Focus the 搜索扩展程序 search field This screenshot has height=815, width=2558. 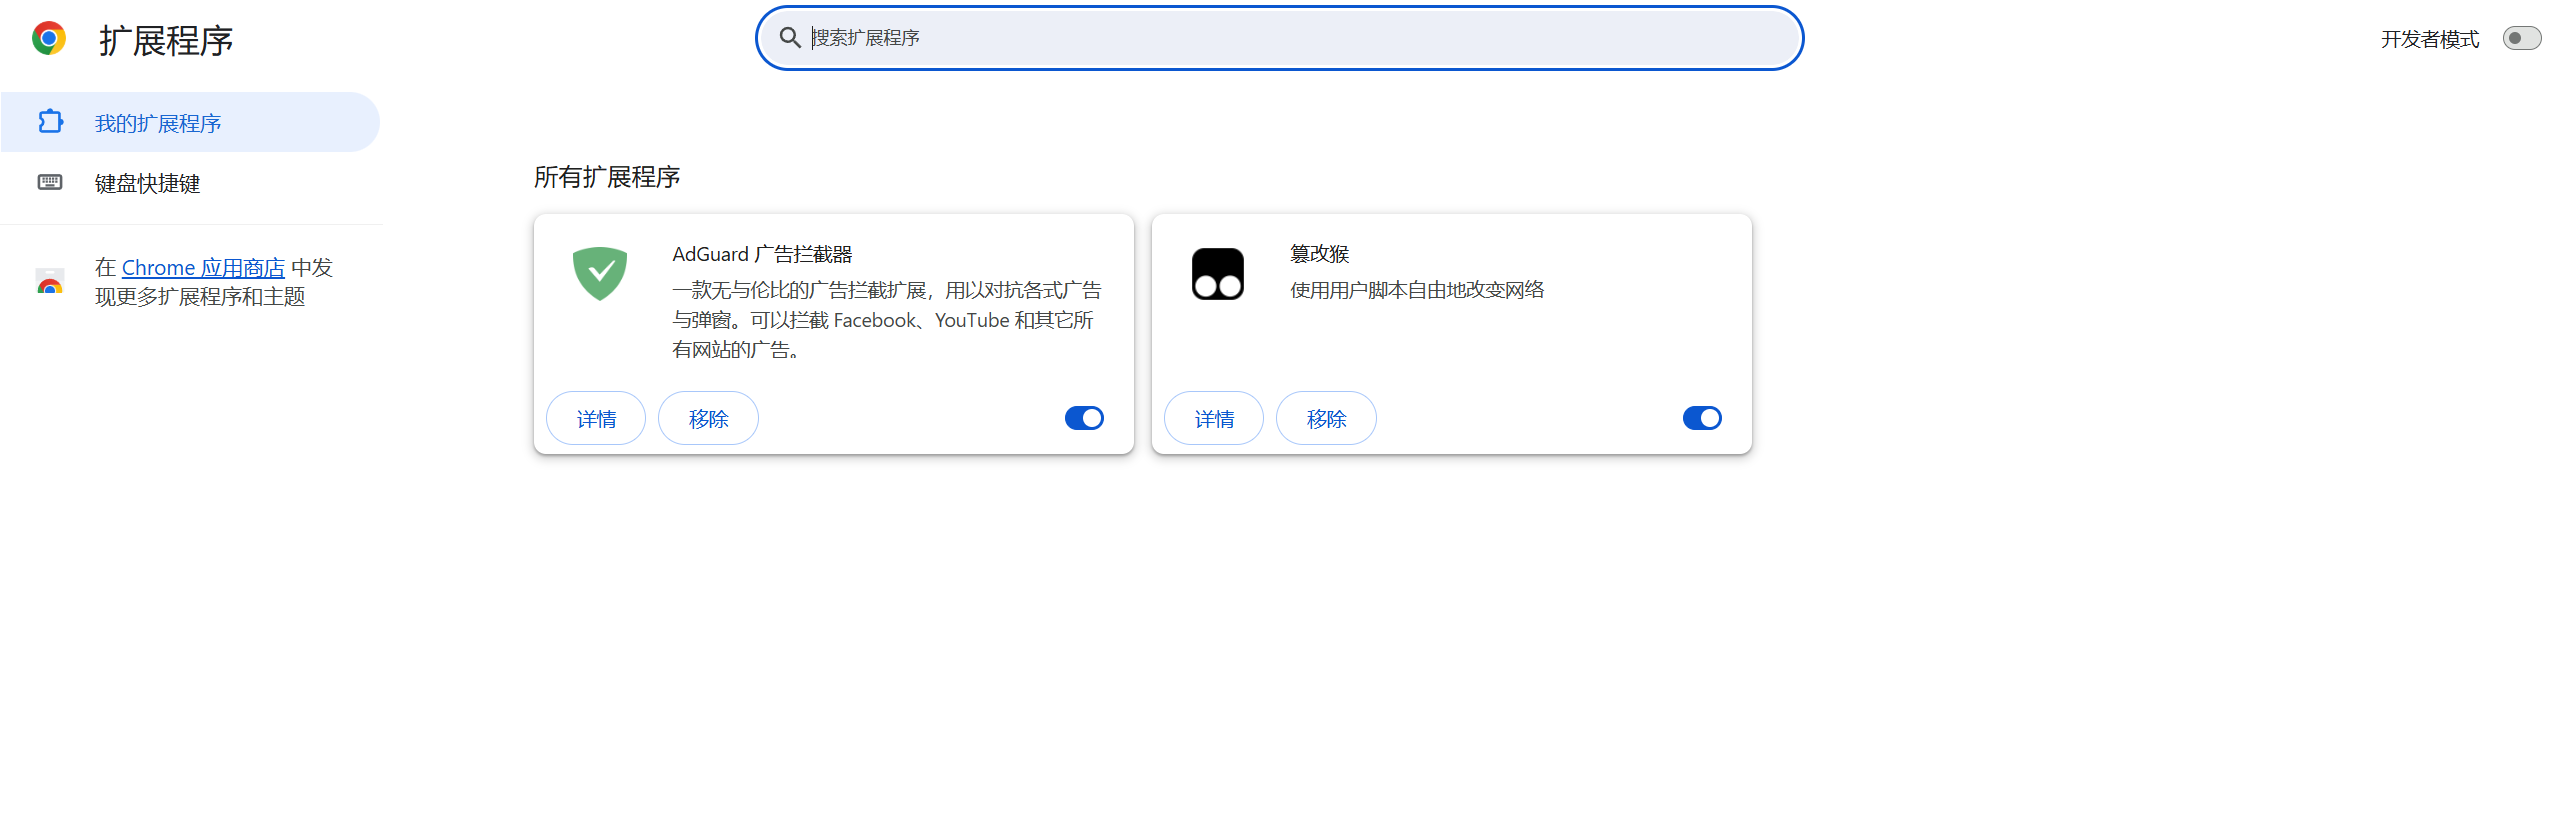click(x=1290, y=38)
